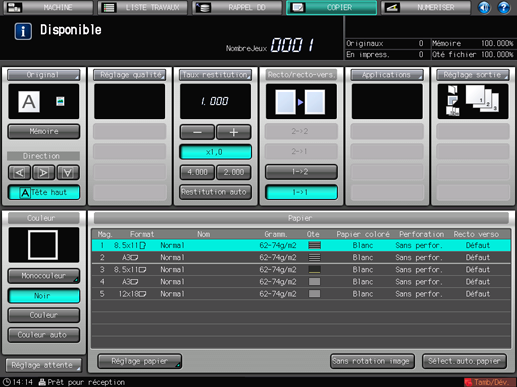Enable Restitution auto
Screen dimensions: 517x387
(215, 192)
